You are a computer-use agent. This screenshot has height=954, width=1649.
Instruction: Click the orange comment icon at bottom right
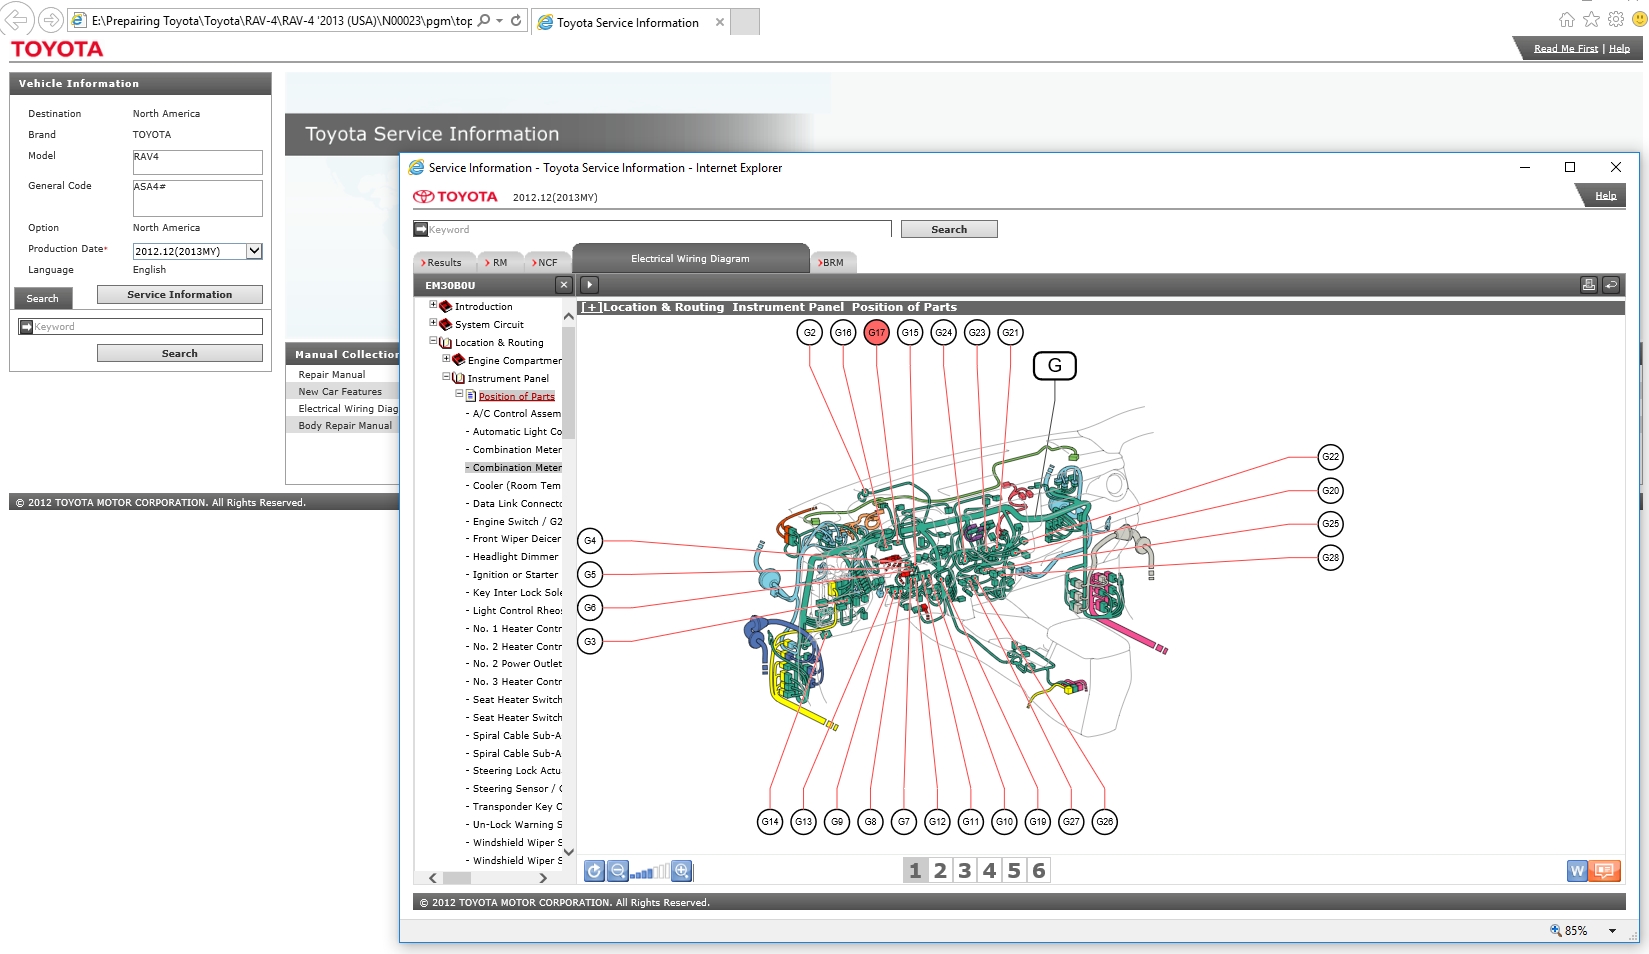(x=1604, y=871)
